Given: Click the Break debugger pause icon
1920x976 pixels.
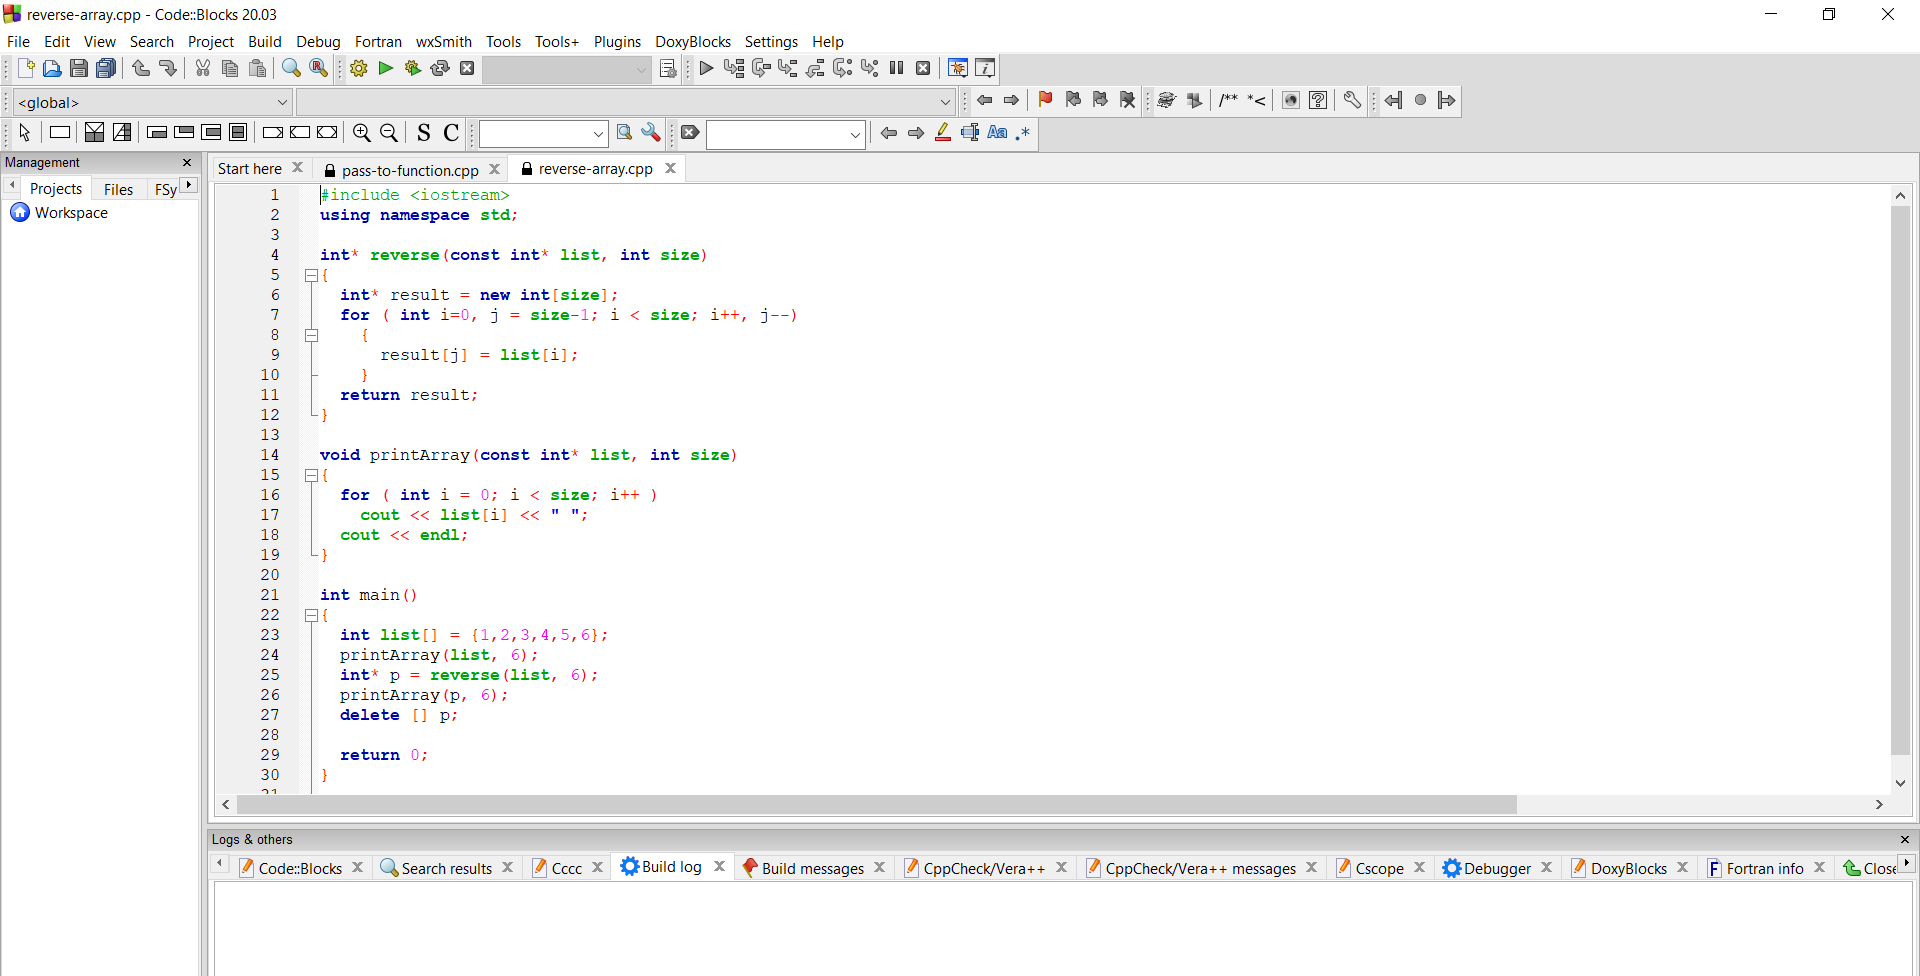Looking at the screenshot, I should (897, 68).
